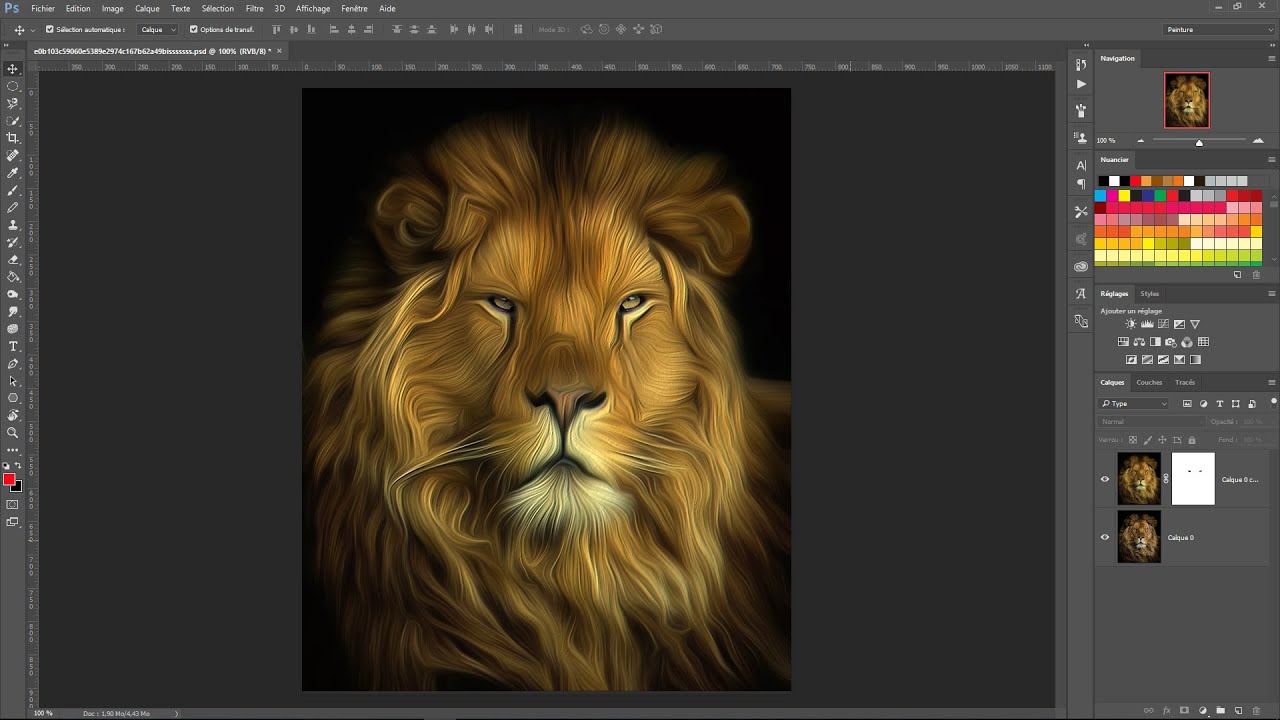Select the Horizontal Type tool
The image size is (1280, 720).
[x=13, y=346]
